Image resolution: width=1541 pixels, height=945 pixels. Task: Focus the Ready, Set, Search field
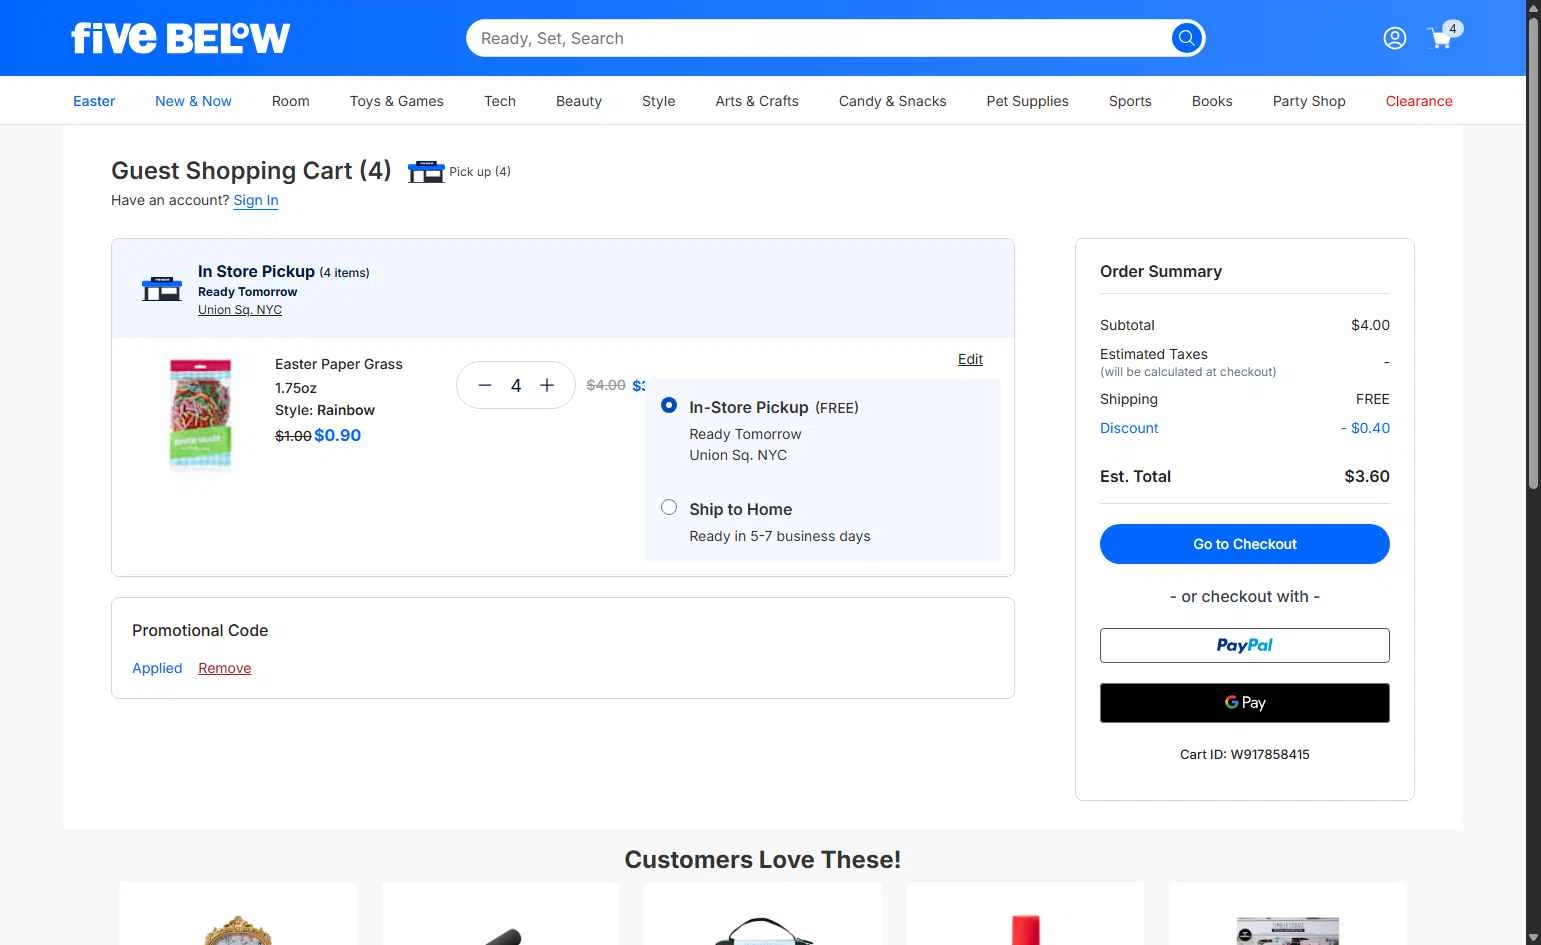pyautogui.click(x=820, y=38)
